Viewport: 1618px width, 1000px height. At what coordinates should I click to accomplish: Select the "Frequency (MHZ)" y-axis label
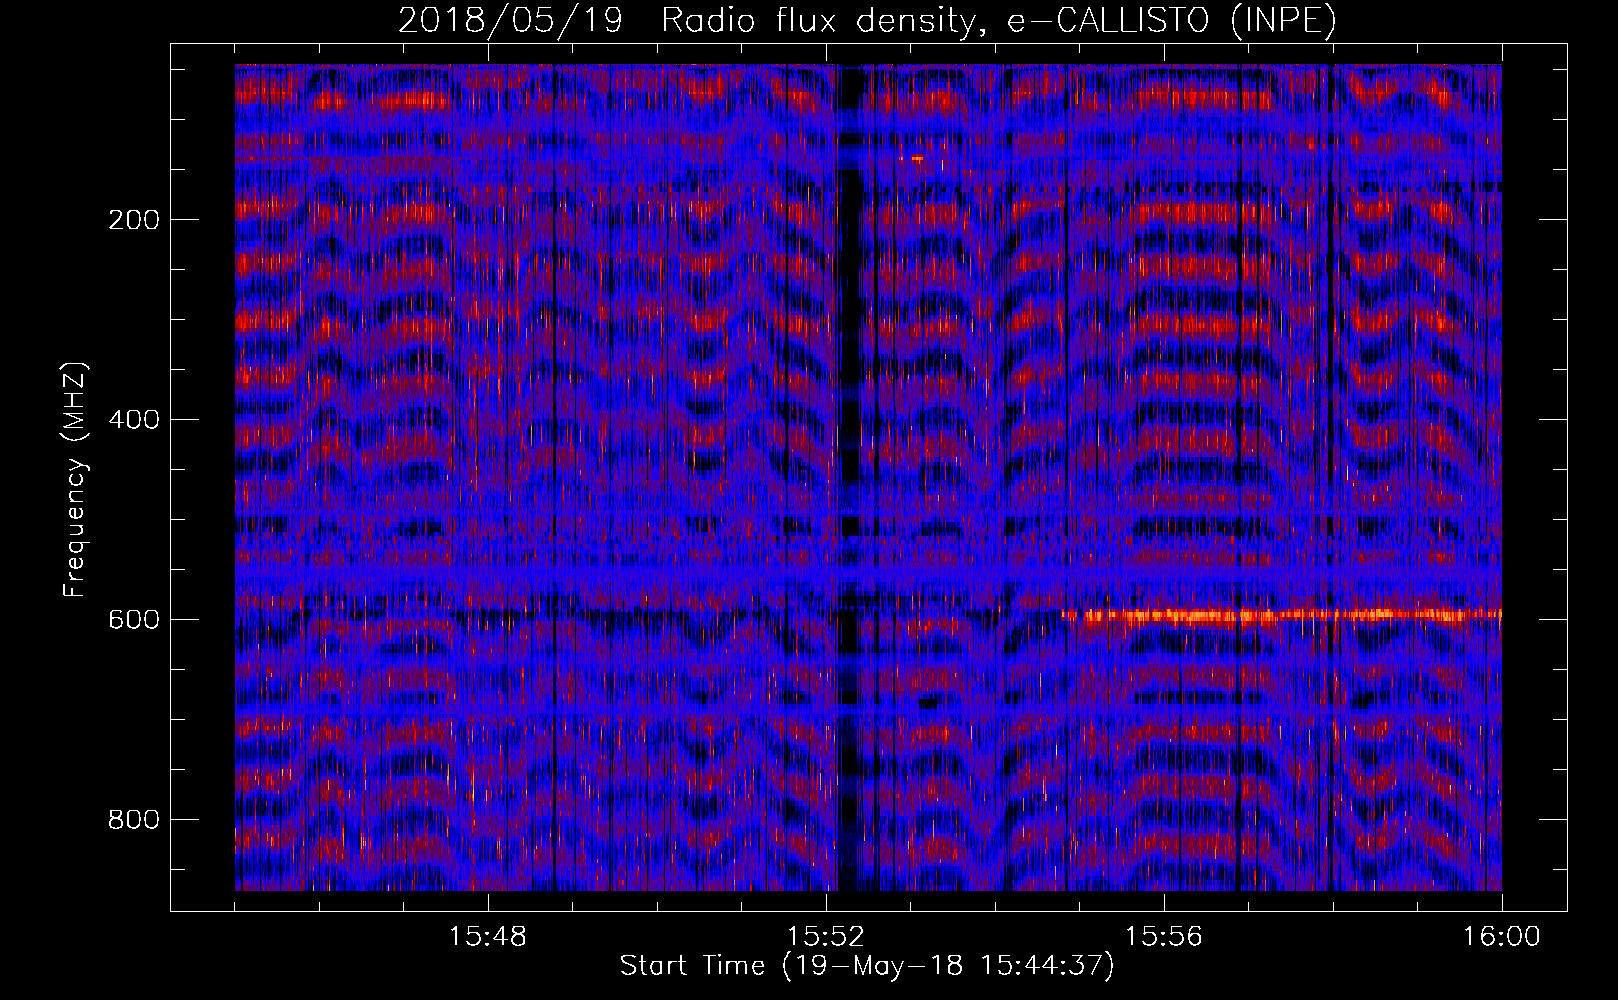[x=74, y=480]
